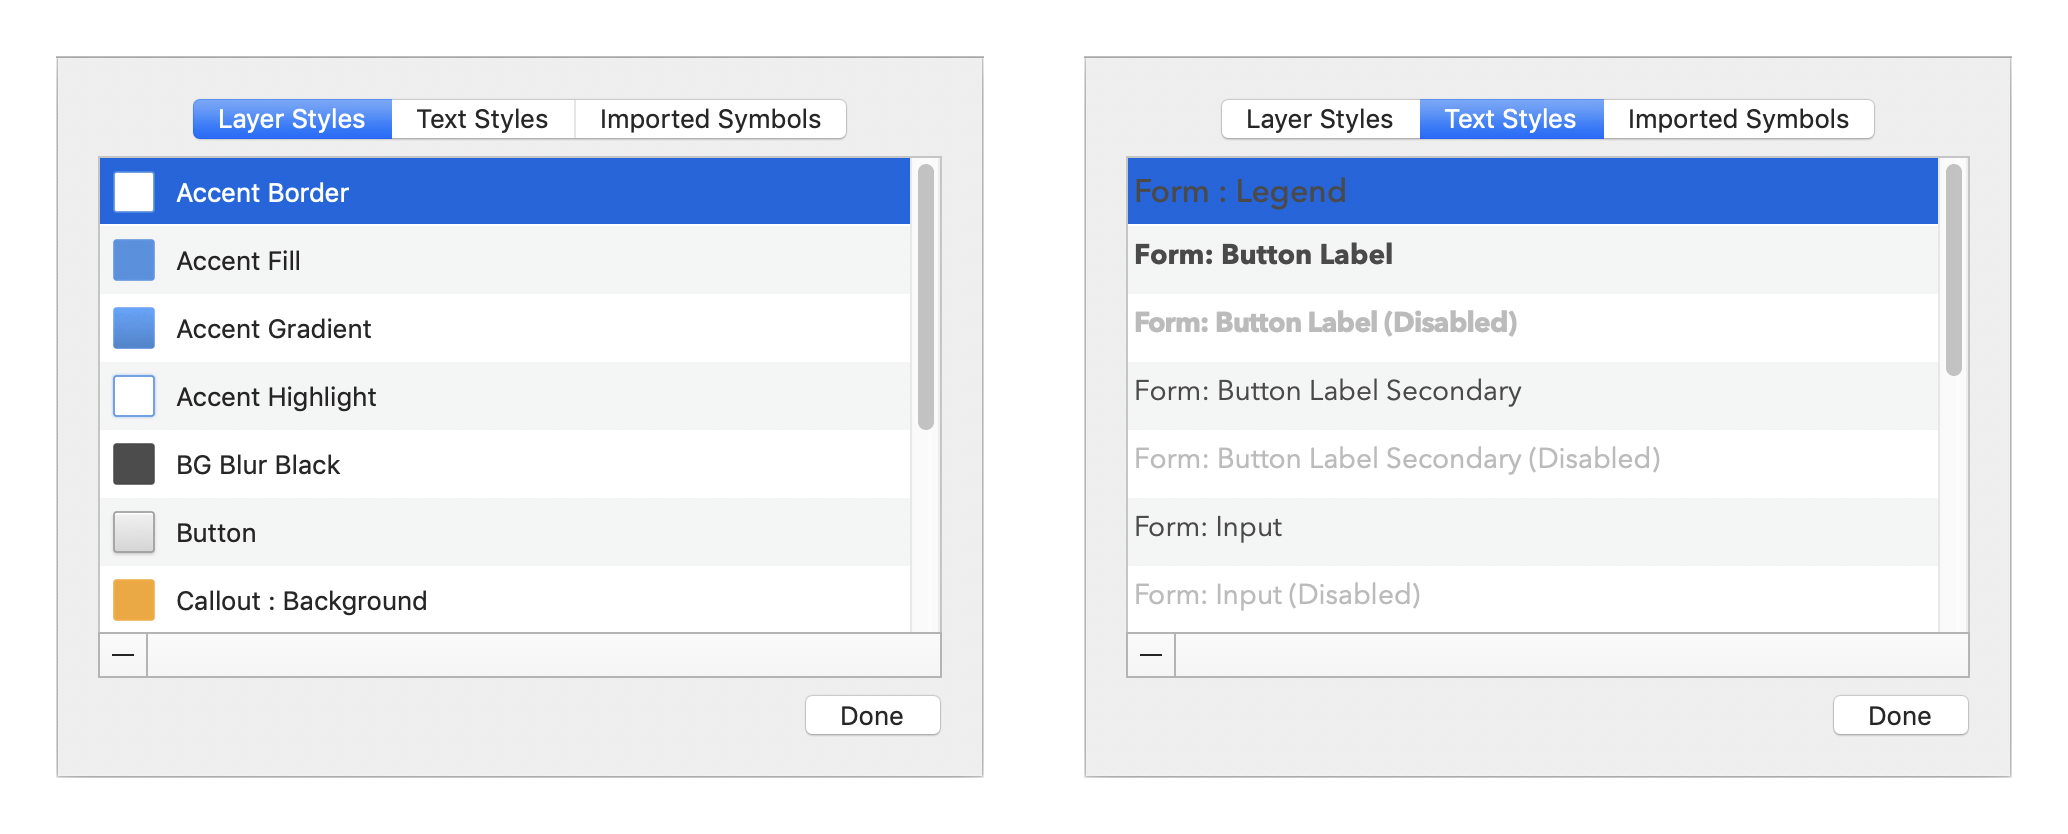Click the Accent Fill blue swatch icon

coord(134,260)
